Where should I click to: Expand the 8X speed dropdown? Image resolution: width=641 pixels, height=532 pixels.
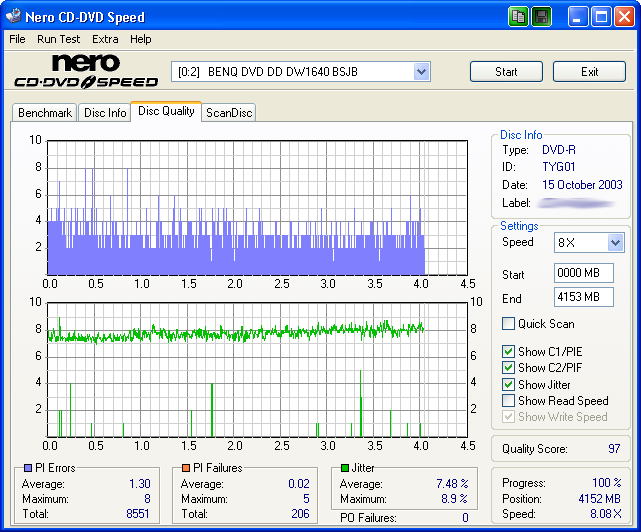click(615, 243)
